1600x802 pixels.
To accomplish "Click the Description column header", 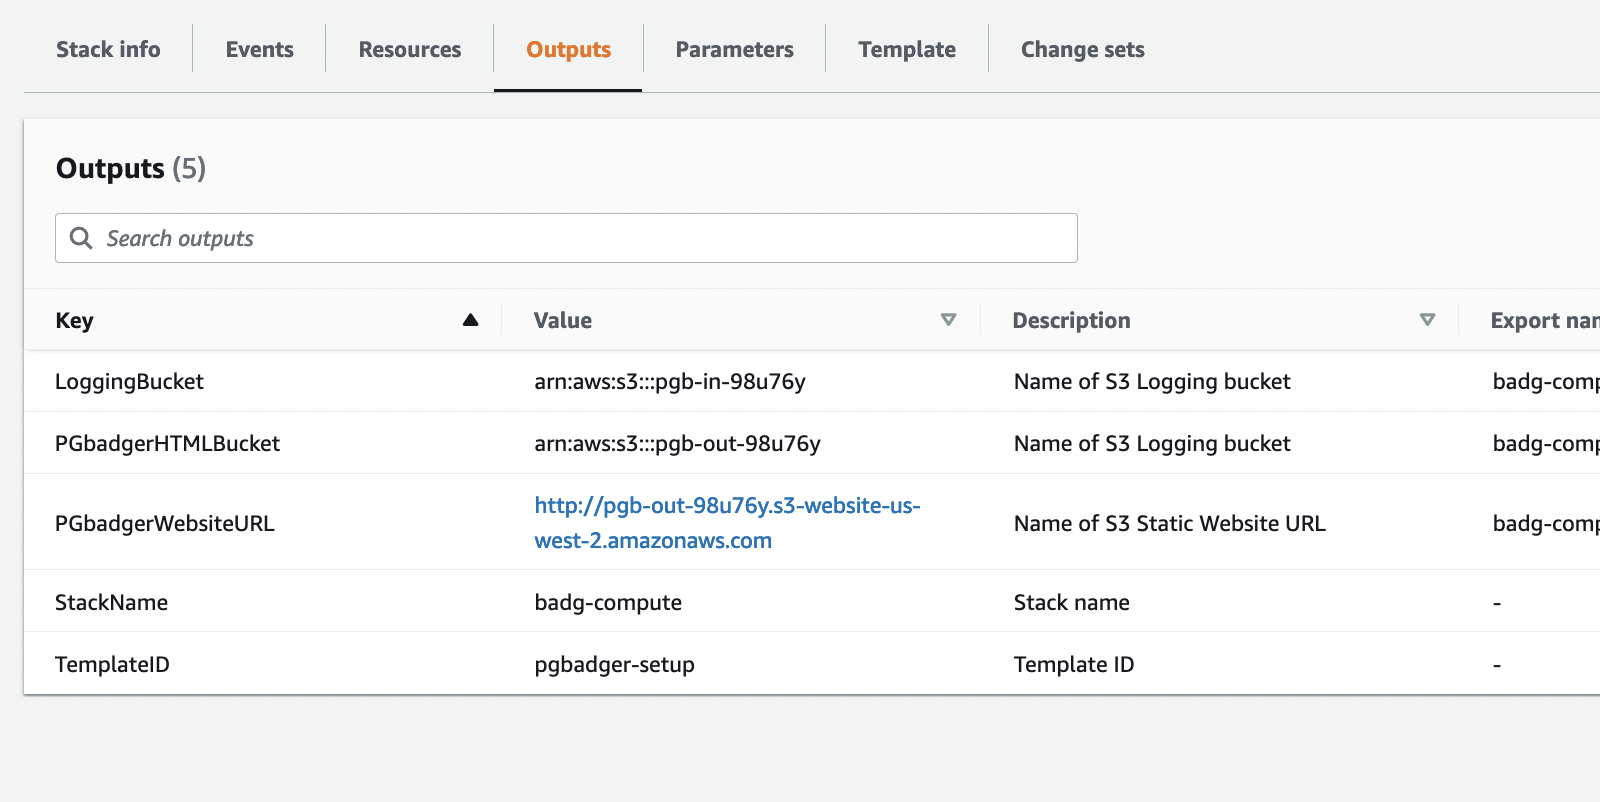I will tap(1071, 321).
